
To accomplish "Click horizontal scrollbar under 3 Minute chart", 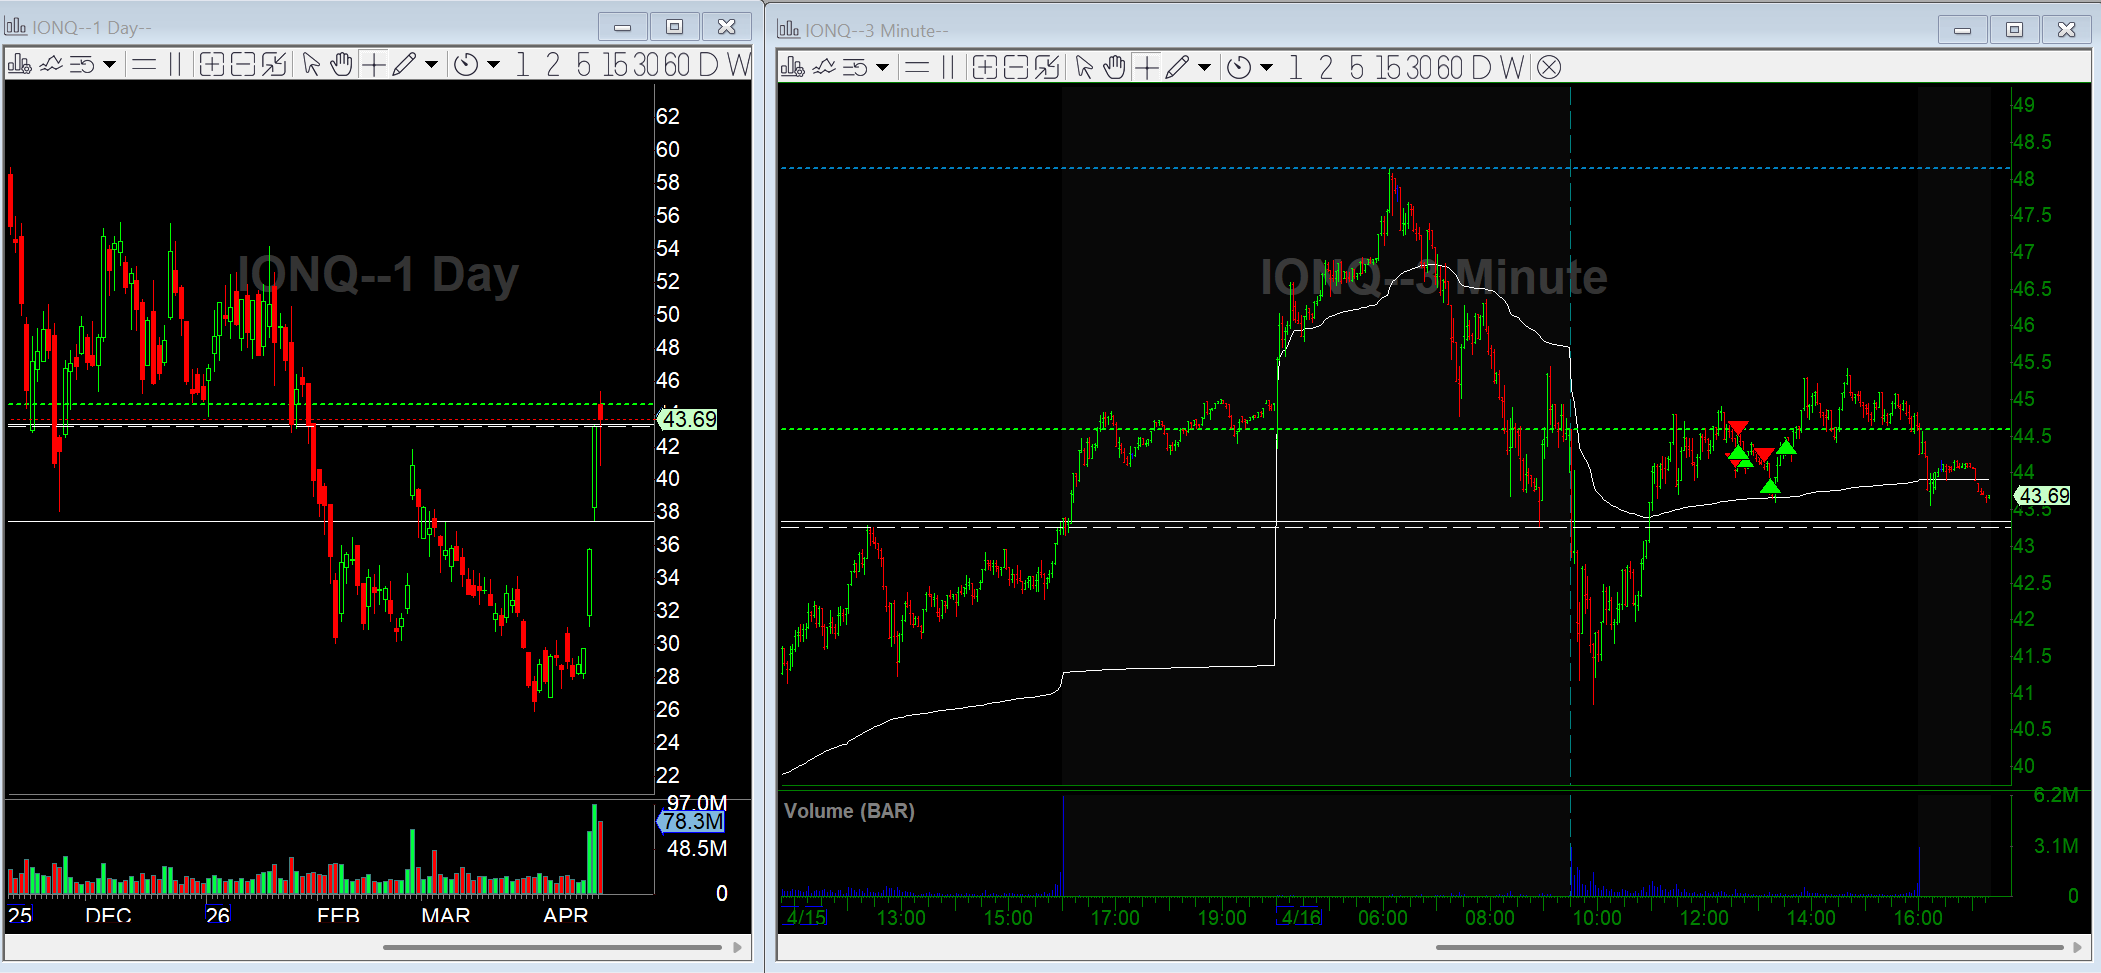I will [1750, 947].
